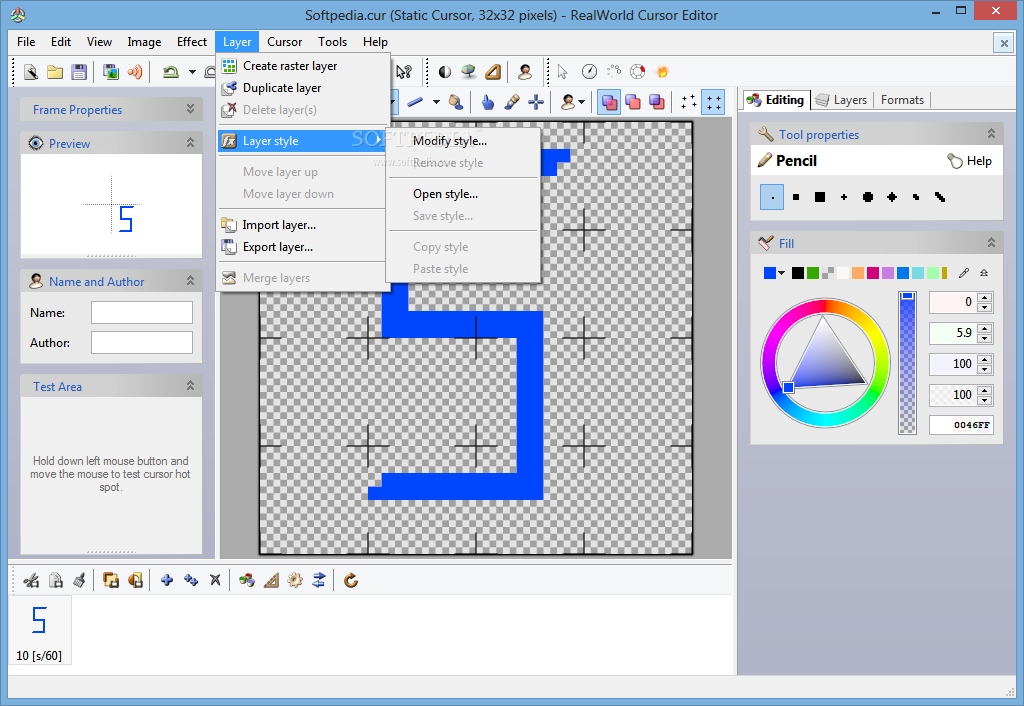Click the blue opposite arrows reverse frames icon
Screen dimensions: 1024x706
319,580
